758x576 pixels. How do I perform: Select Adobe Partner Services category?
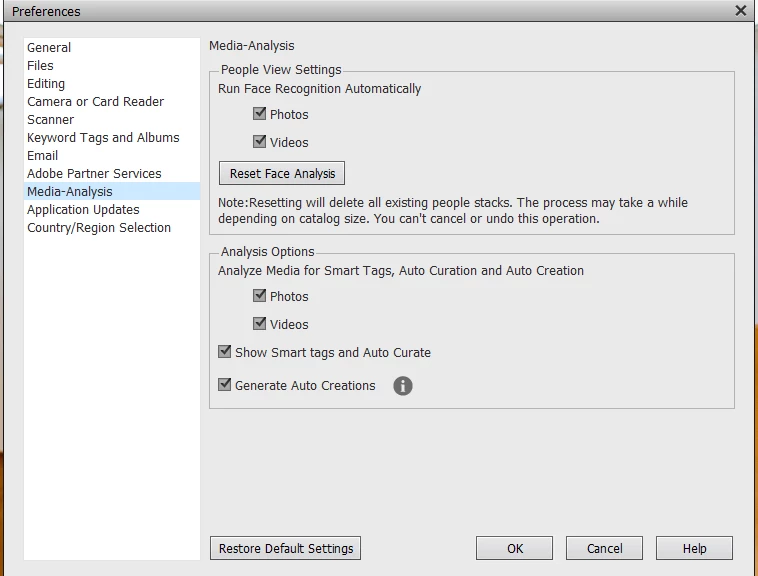click(x=112, y=173)
